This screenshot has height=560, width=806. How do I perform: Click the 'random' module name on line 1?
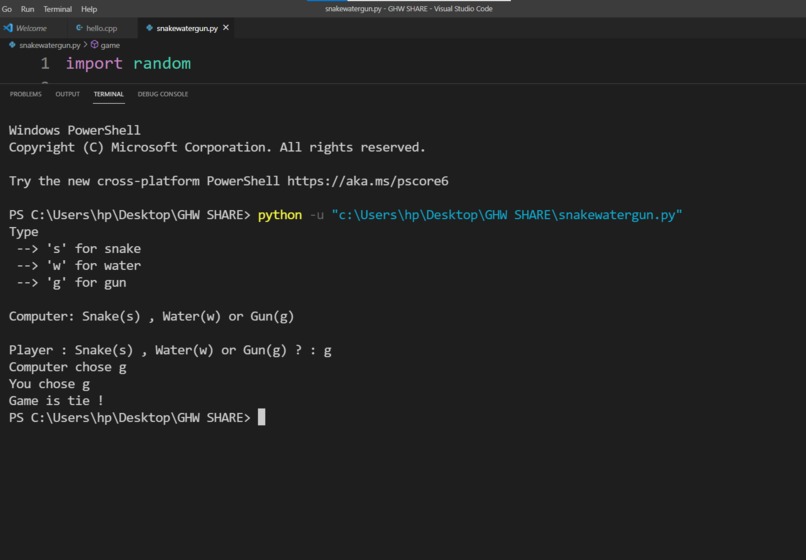[x=162, y=63]
